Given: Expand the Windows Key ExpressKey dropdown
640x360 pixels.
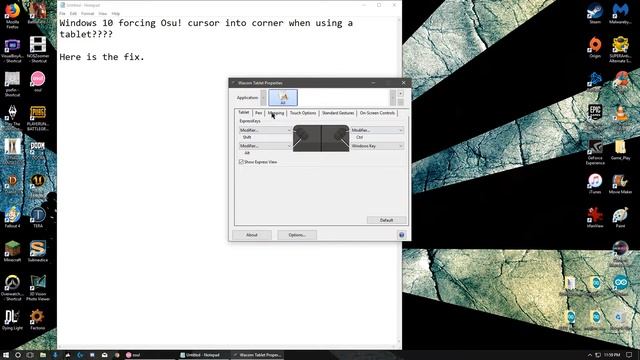Looking at the screenshot, I should 377,146.
